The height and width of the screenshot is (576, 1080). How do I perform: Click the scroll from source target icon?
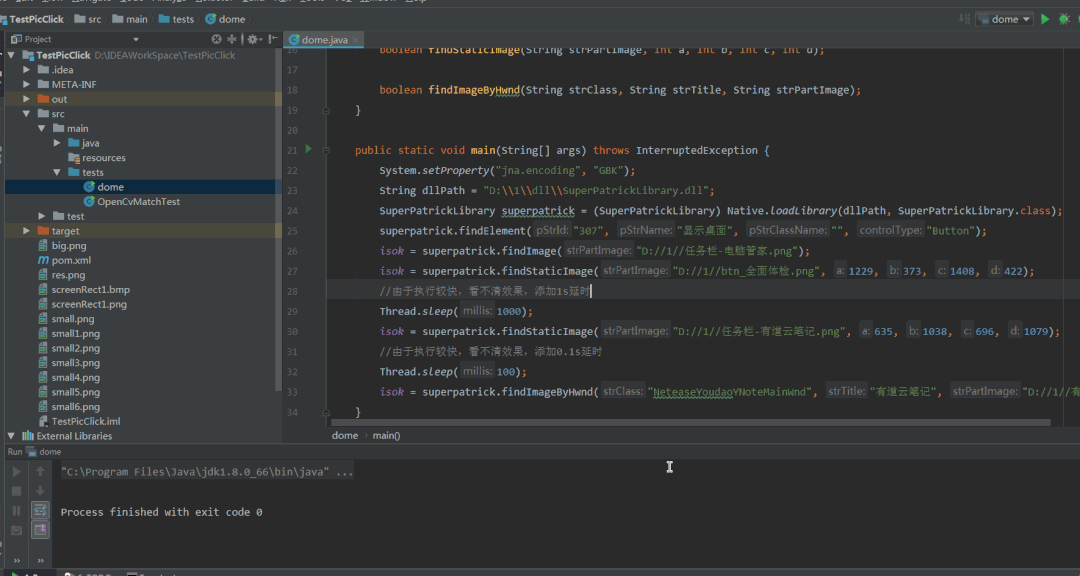[x=217, y=39]
